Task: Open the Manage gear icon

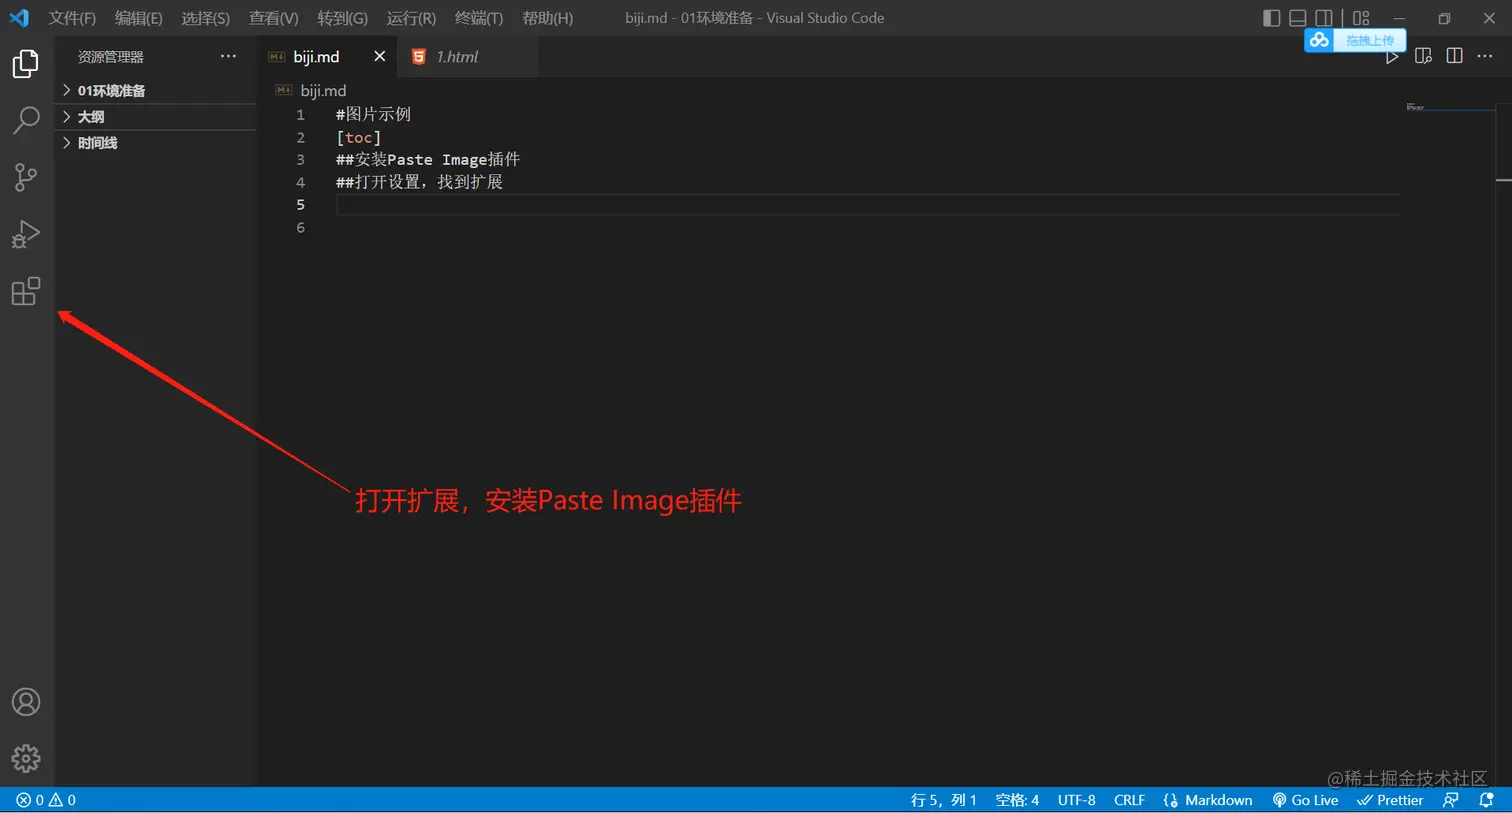Action: [x=26, y=758]
